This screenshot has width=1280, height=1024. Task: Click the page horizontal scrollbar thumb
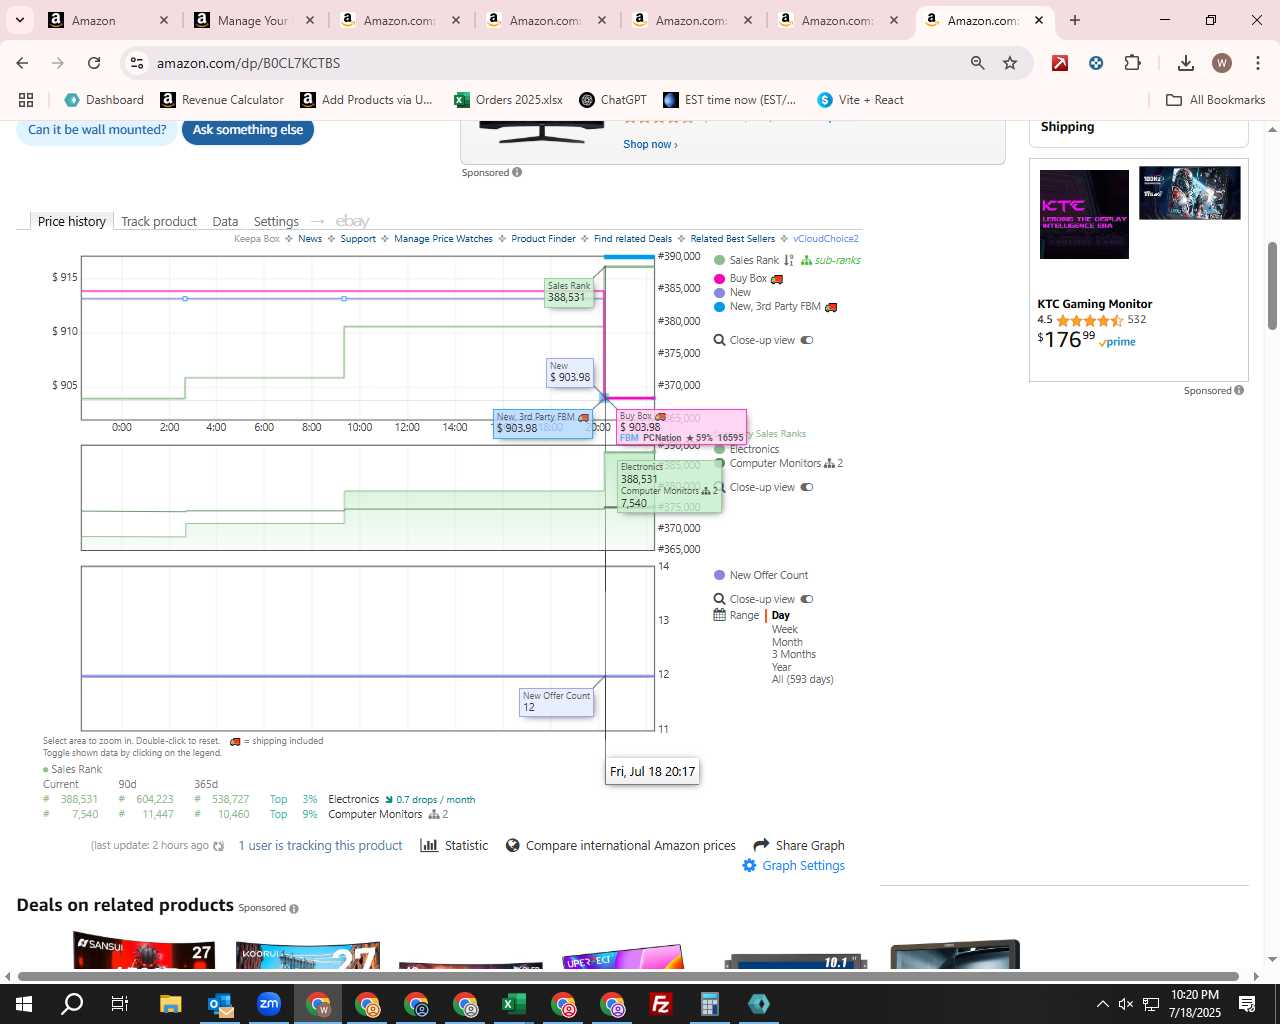click(628, 976)
